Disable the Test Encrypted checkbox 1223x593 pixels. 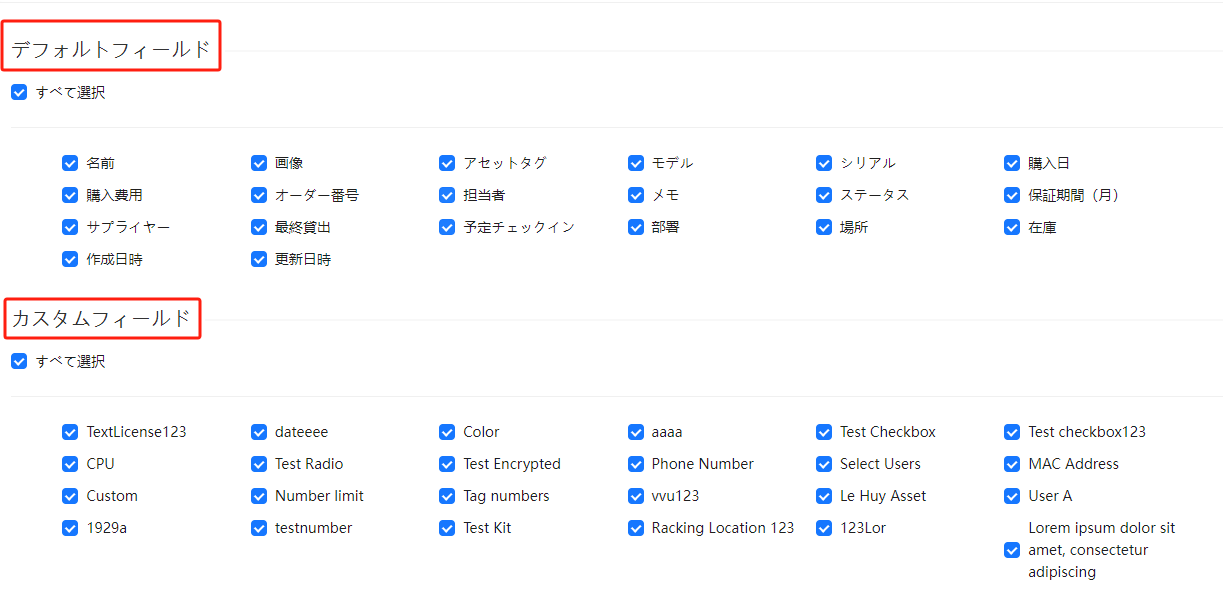[447, 464]
